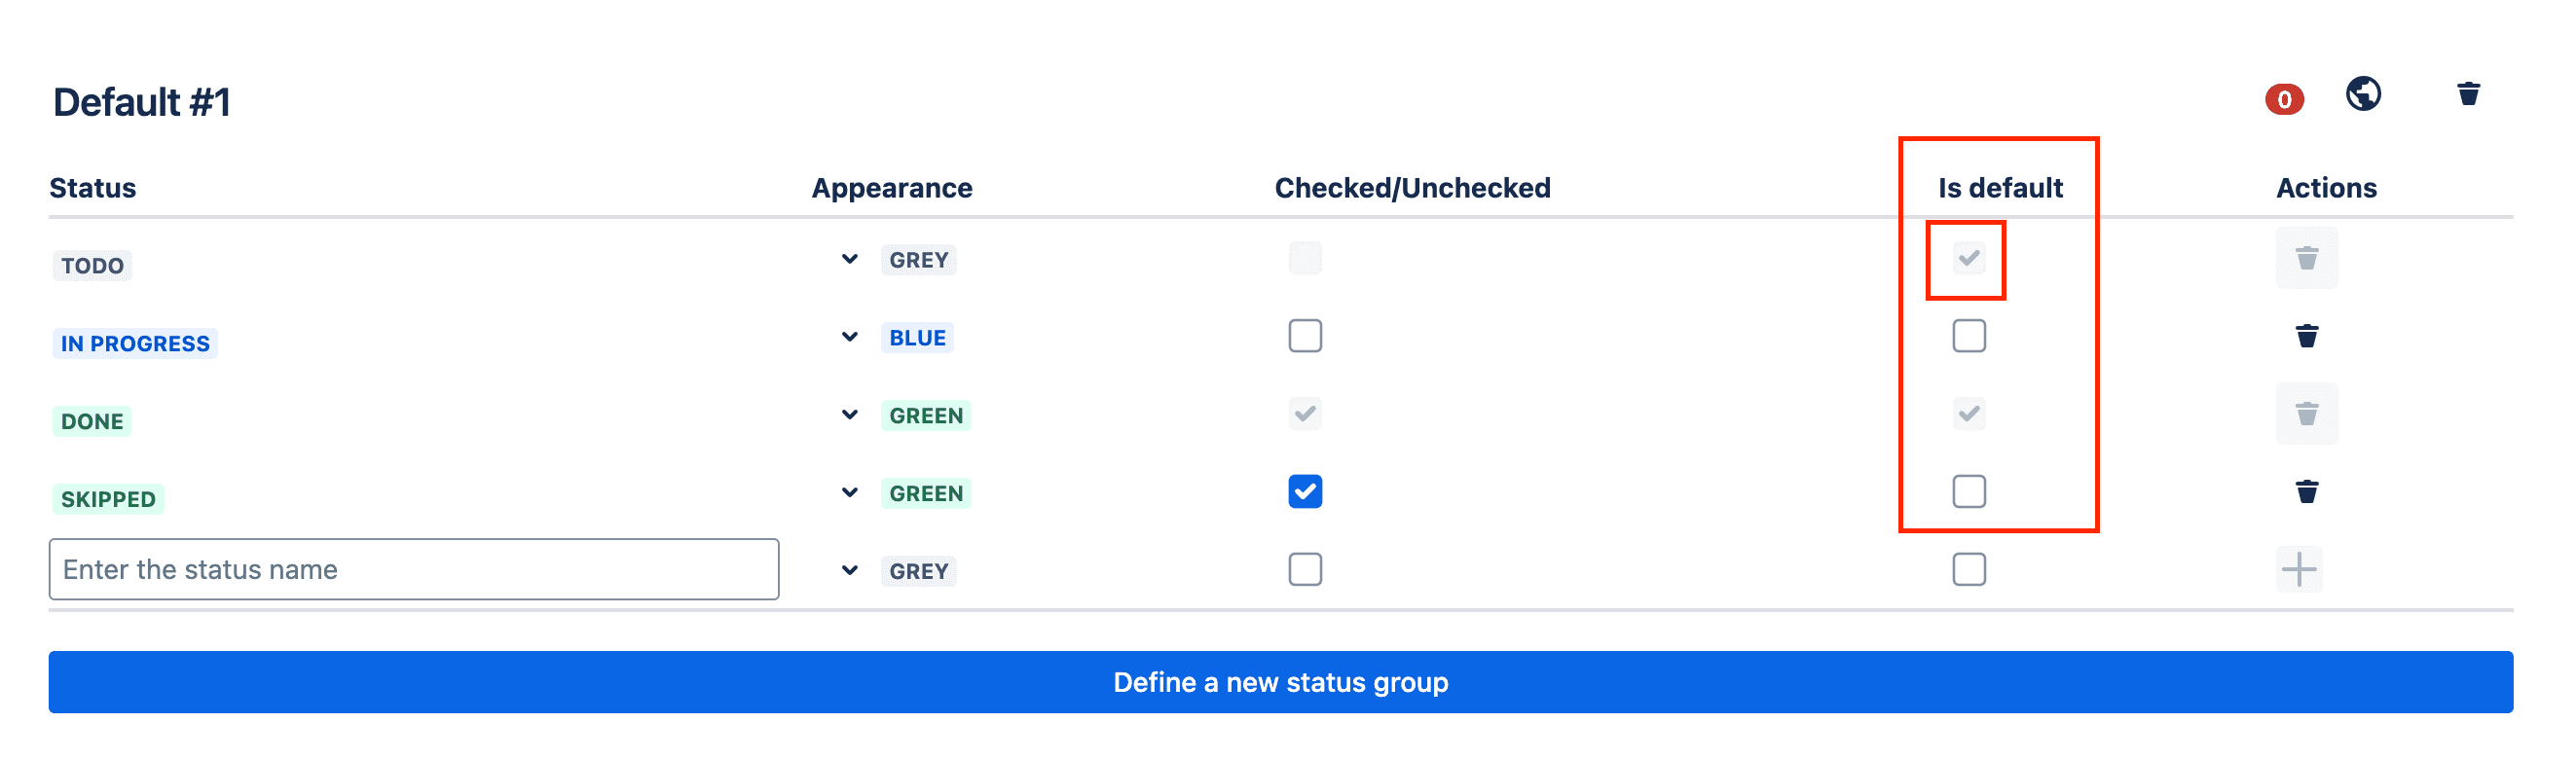Add new status with plus icon
The image size is (2576, 759).
[x=2298, y=569]
